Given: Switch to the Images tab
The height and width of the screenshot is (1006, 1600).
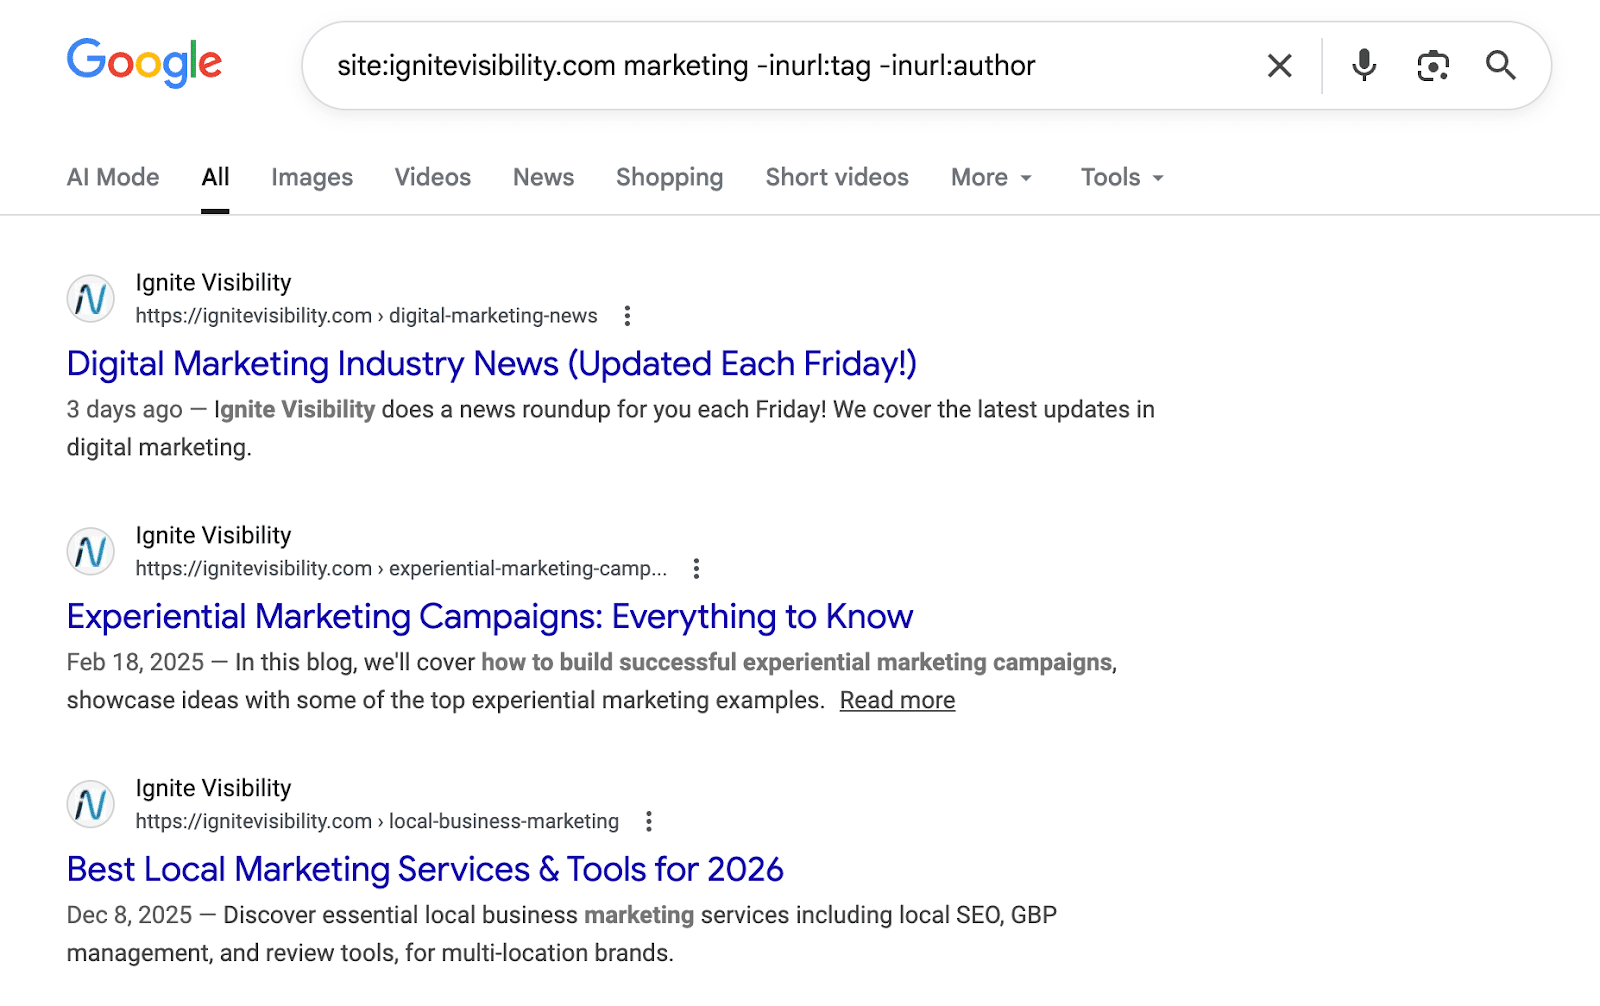Looking at the screenshot, I should (311, 177).
